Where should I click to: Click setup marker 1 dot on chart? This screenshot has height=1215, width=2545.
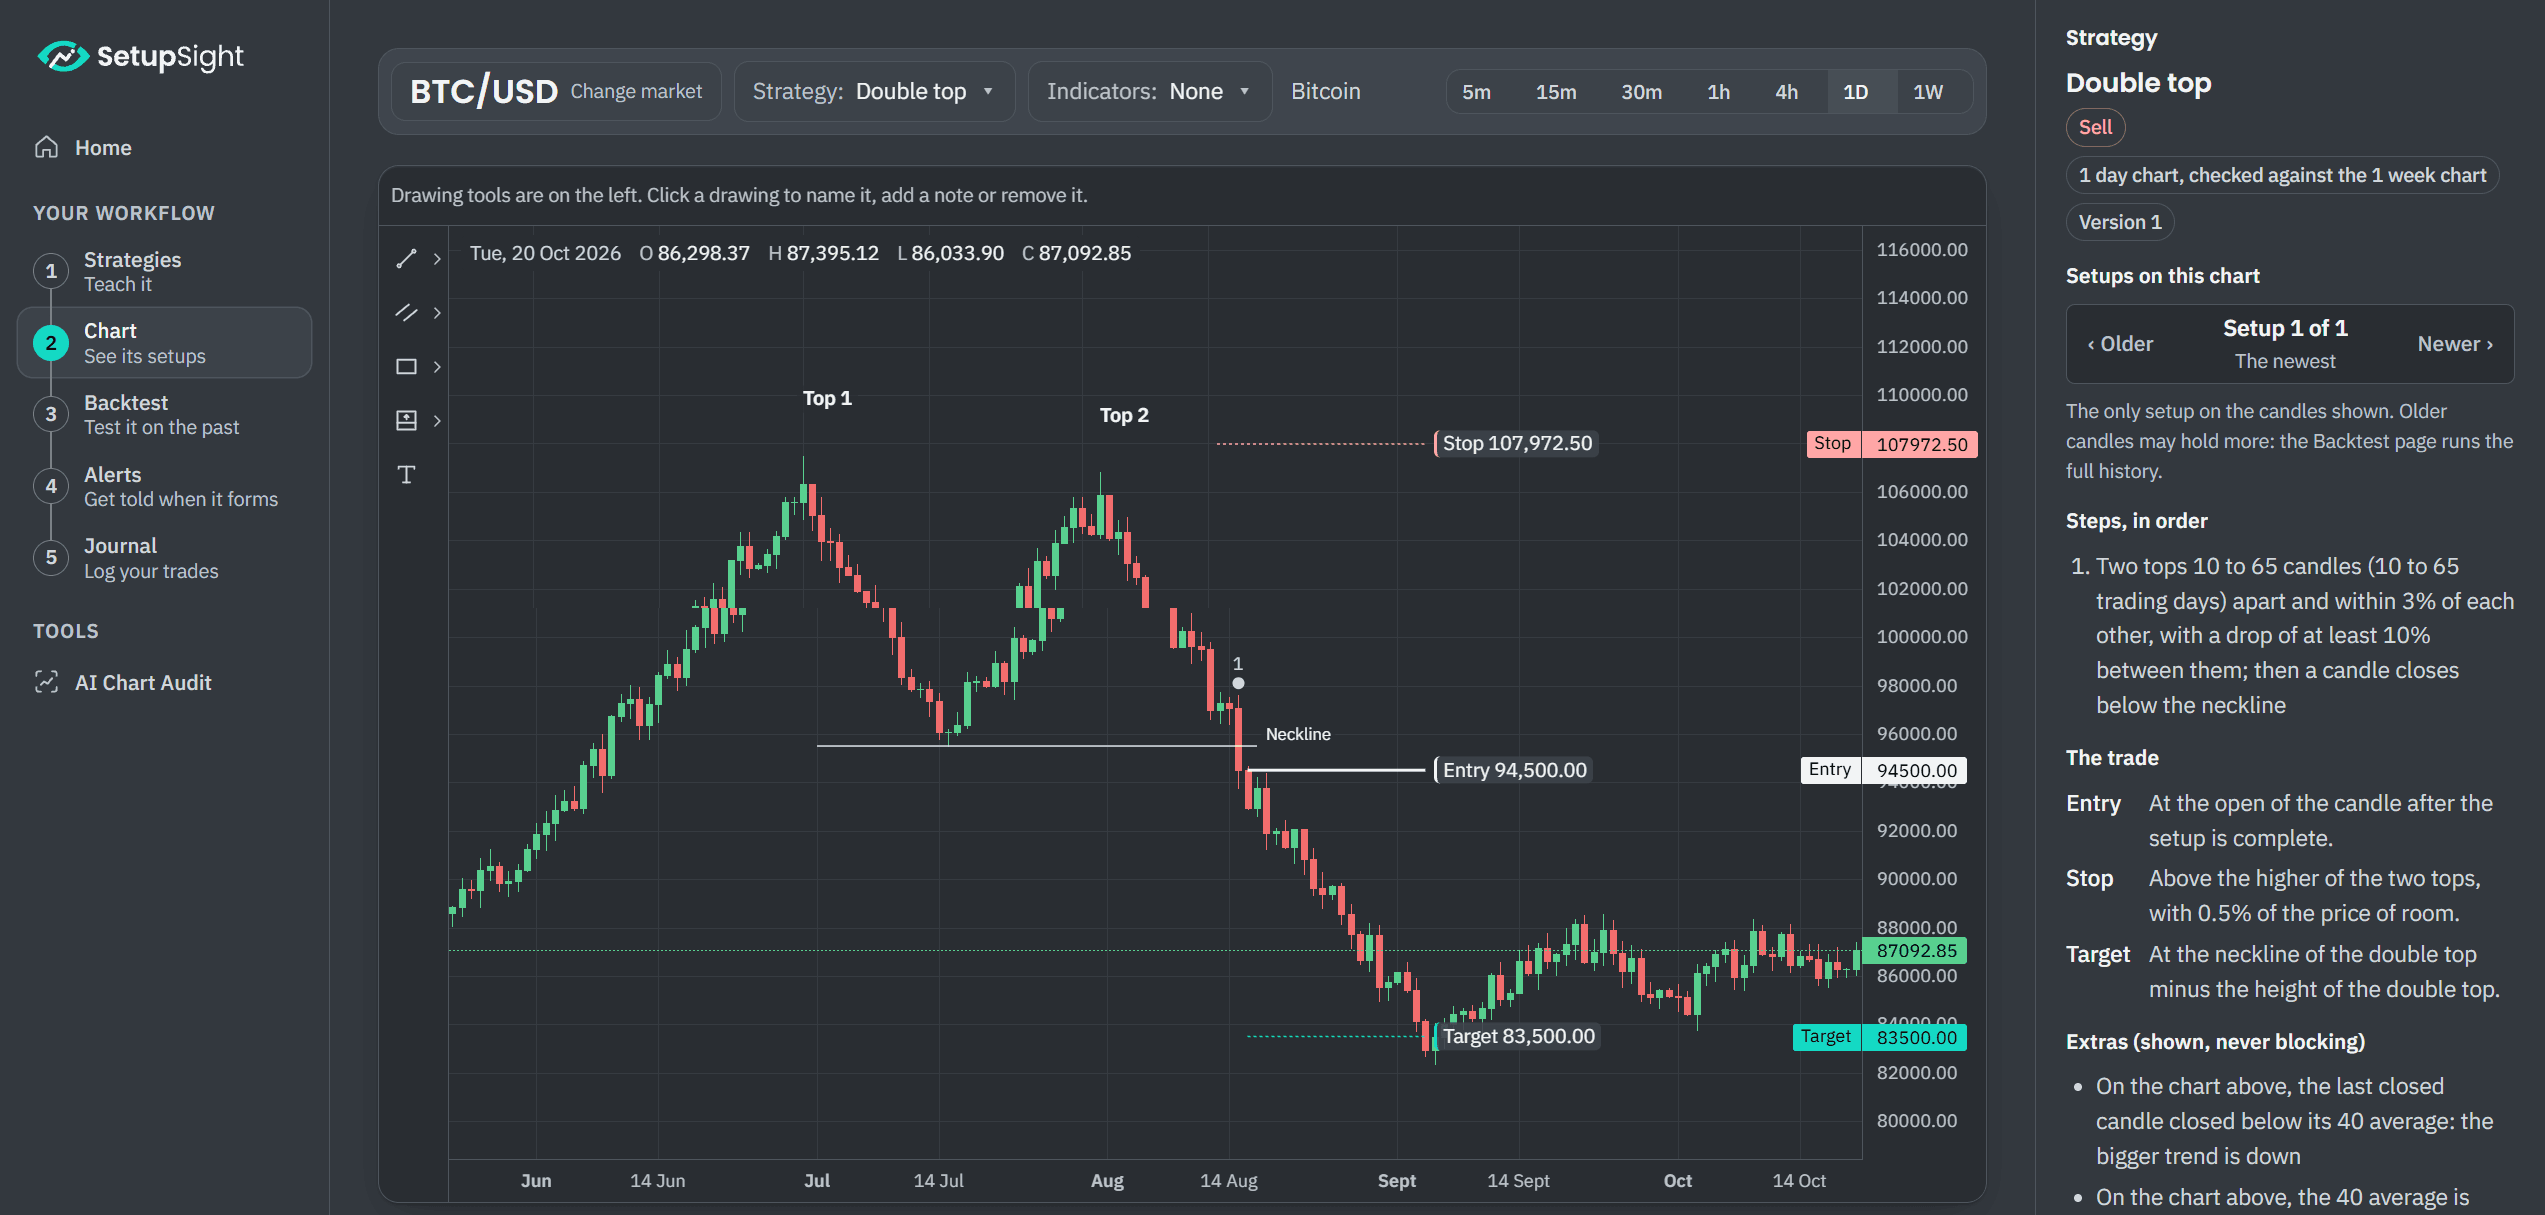[x=1238, y=683]
